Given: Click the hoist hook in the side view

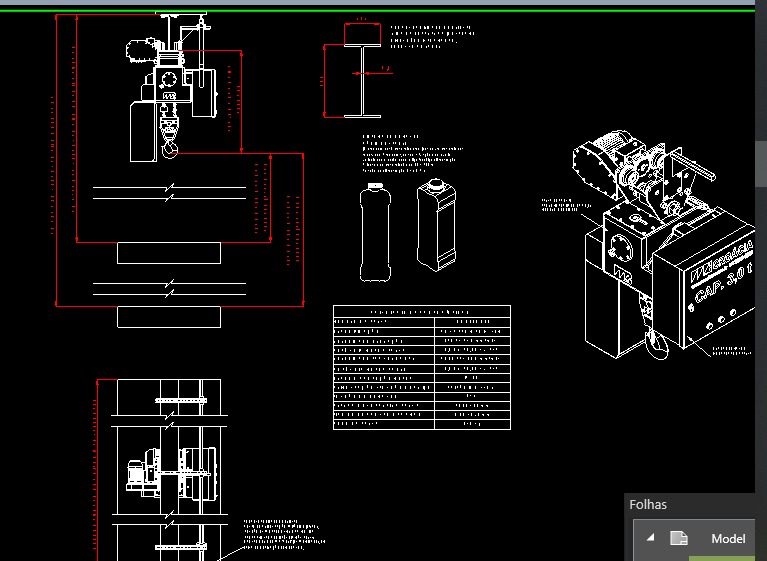Looking at the screenshot, I should (170, 148).
